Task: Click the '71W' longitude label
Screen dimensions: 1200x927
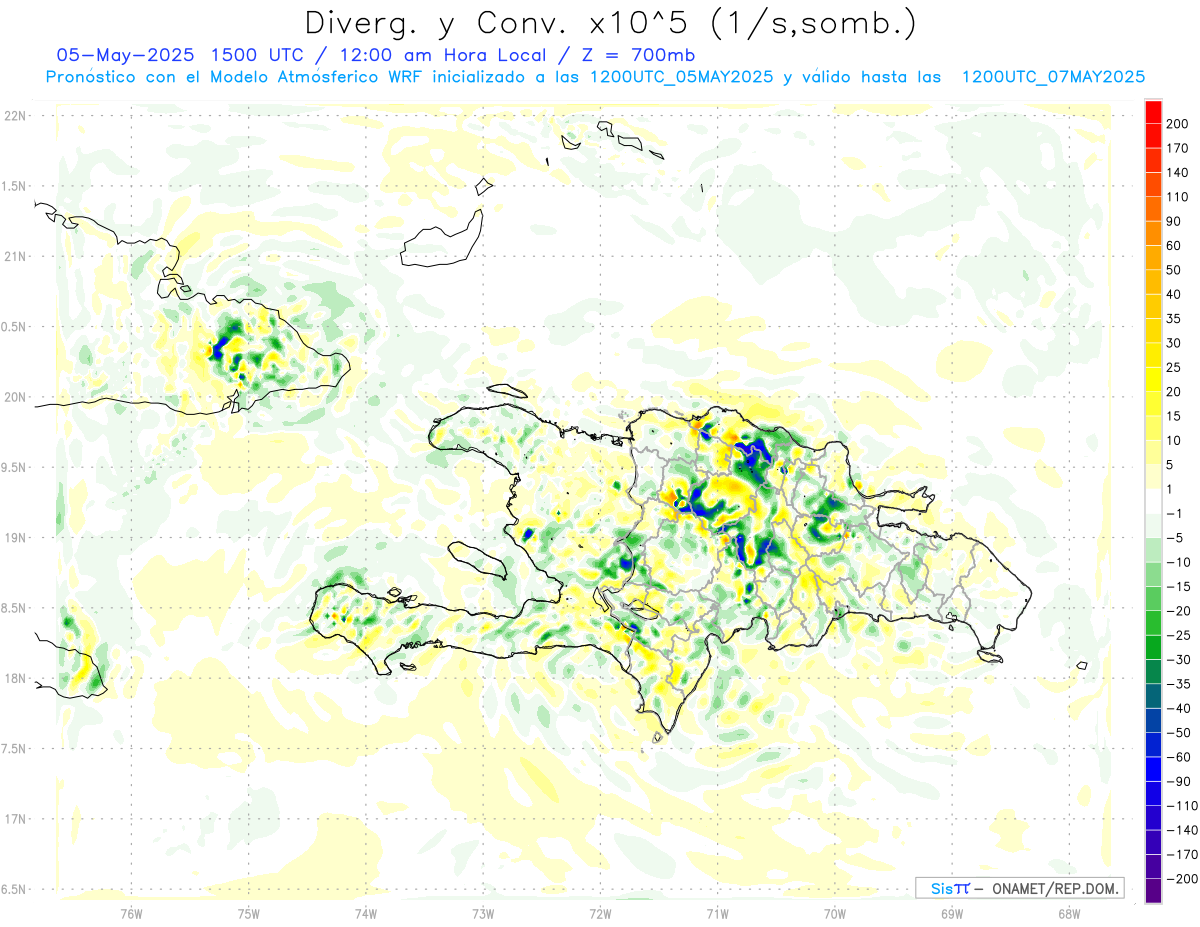Action: [717, 912]
